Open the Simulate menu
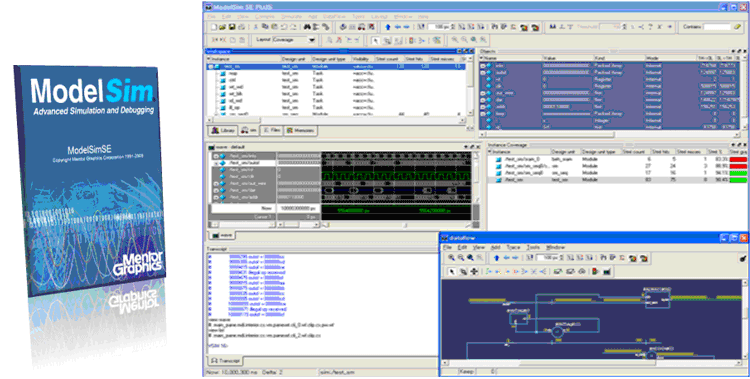Viewport: 750px width, 379px height. tap(291, 16)
